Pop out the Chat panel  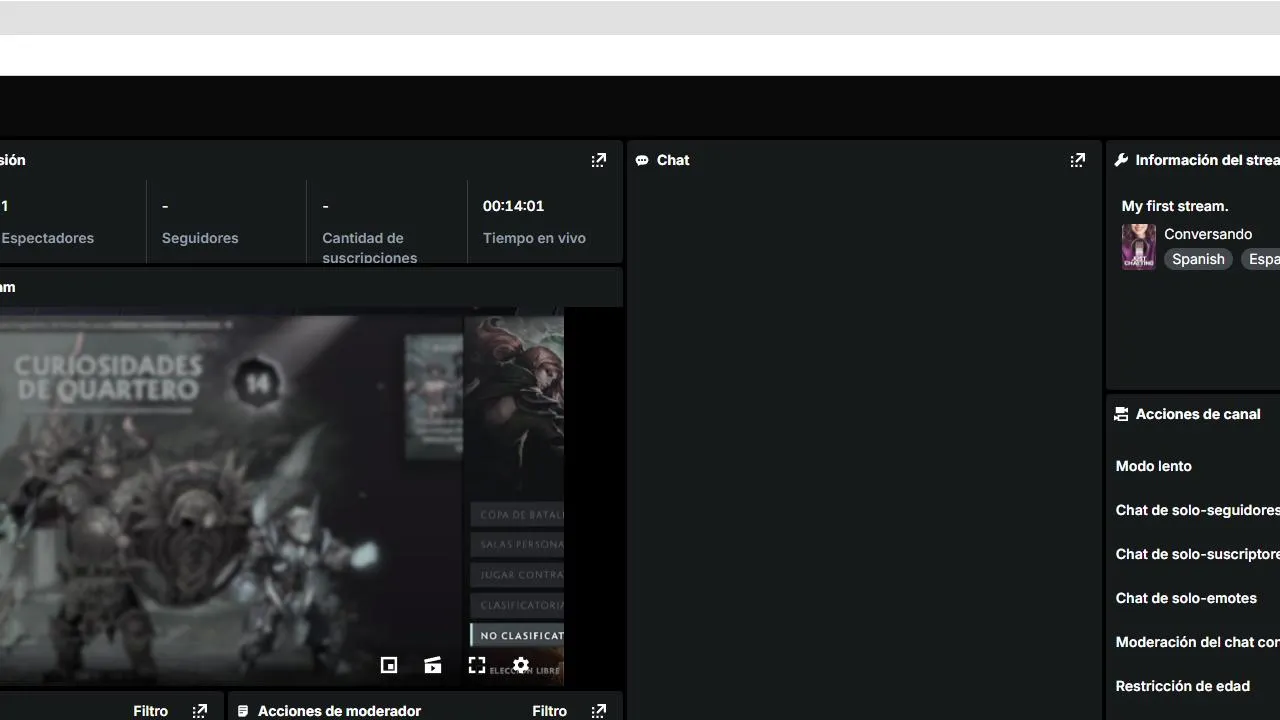coord(1077,160)
